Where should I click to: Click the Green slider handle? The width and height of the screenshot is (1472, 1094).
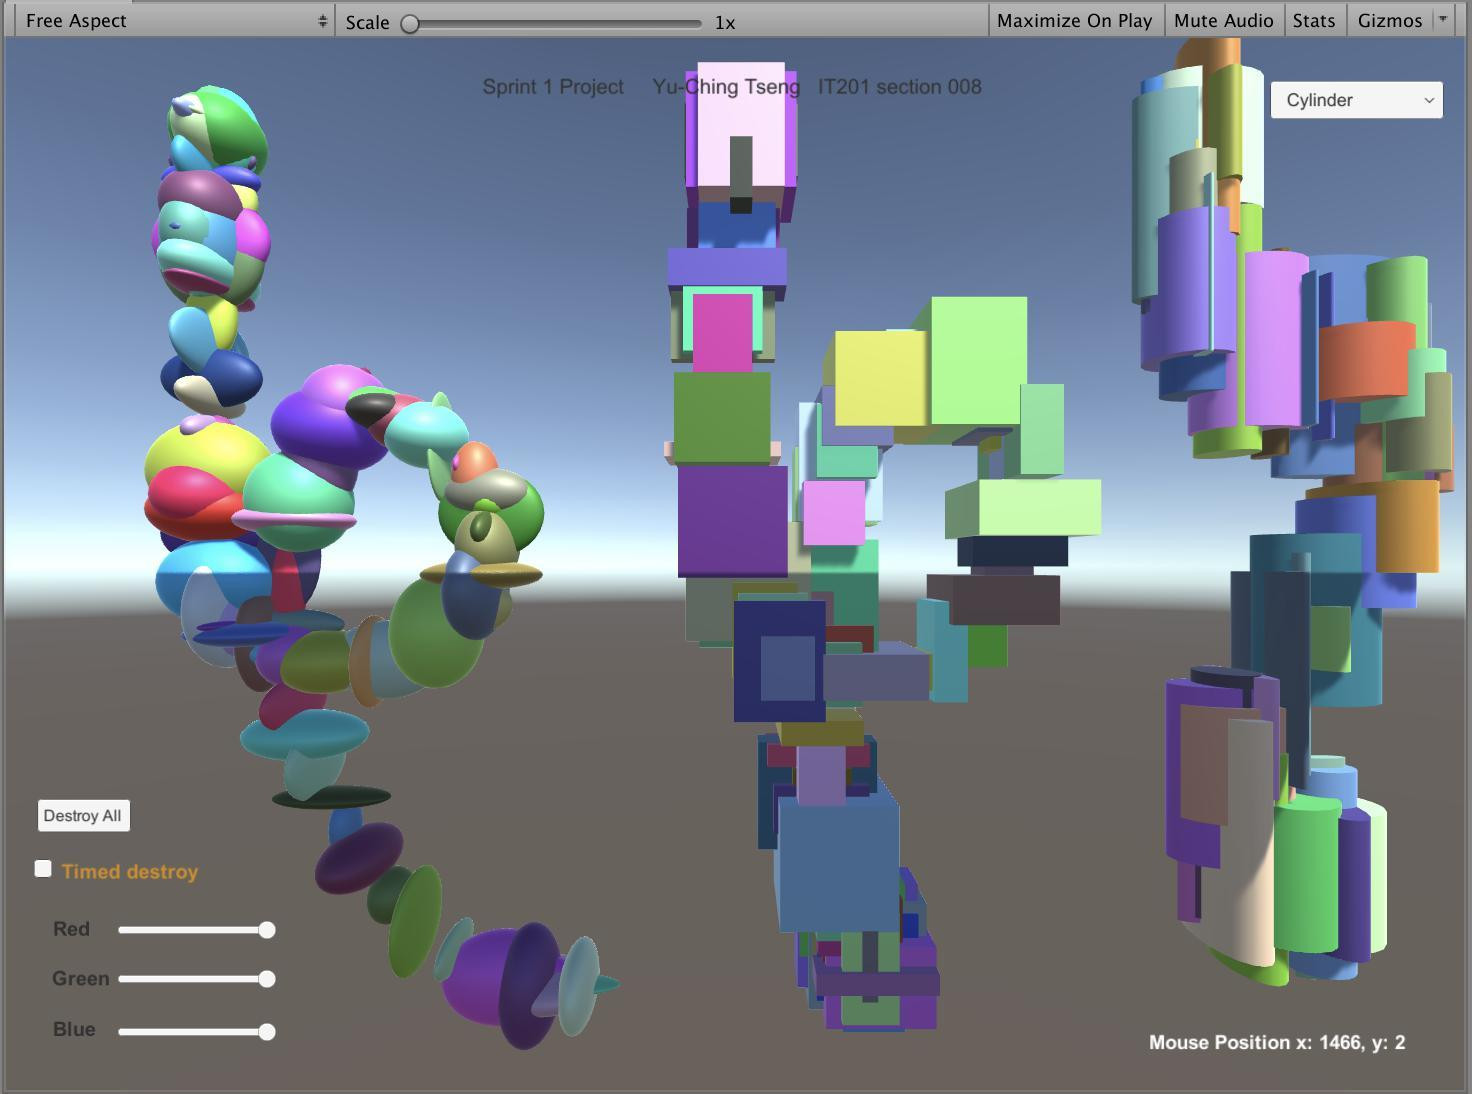tap(267, 978)
